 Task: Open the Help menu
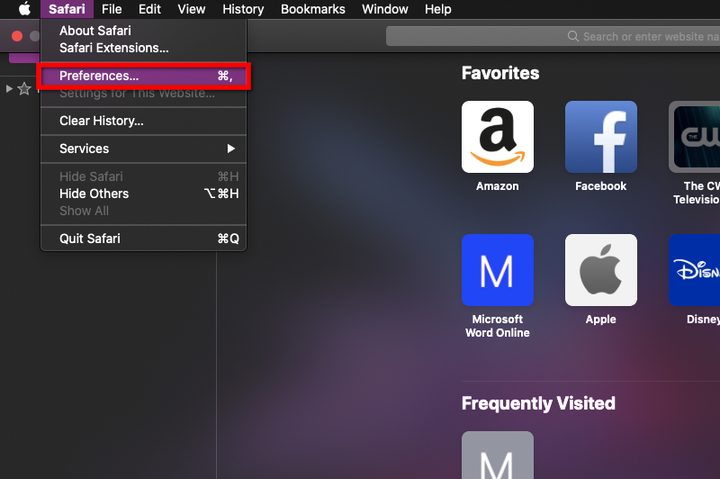pyautogui.click(x=438, y=9)
